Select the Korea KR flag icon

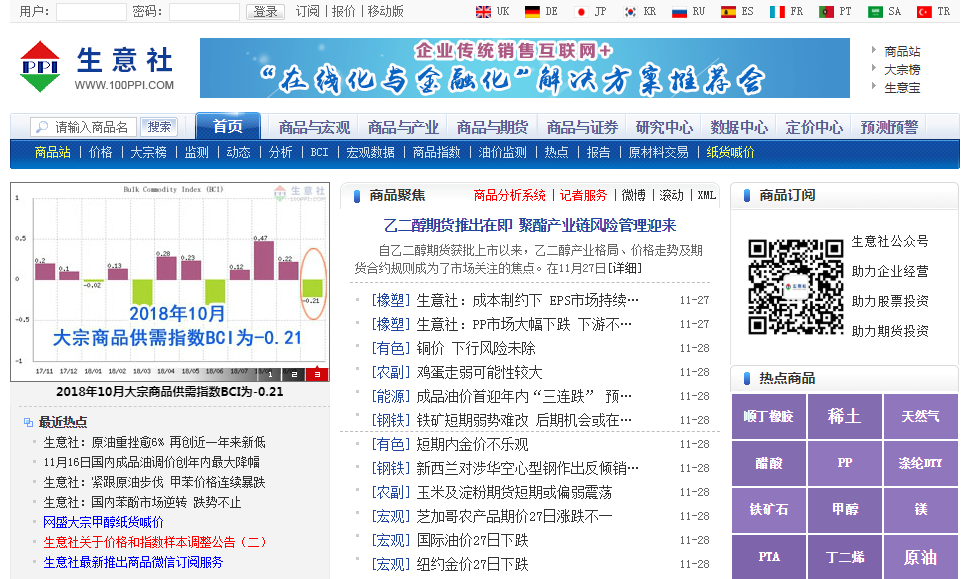pyautogui.click(x=630, y=12)
